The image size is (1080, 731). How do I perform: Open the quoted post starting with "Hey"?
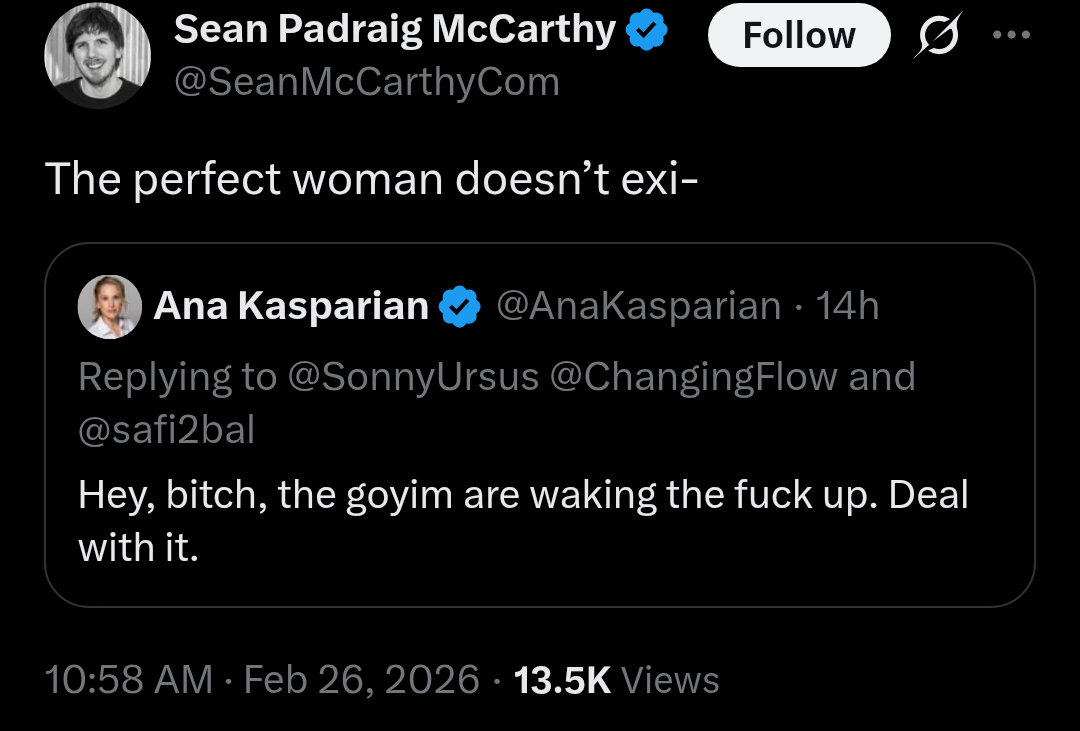pos(523,520)
